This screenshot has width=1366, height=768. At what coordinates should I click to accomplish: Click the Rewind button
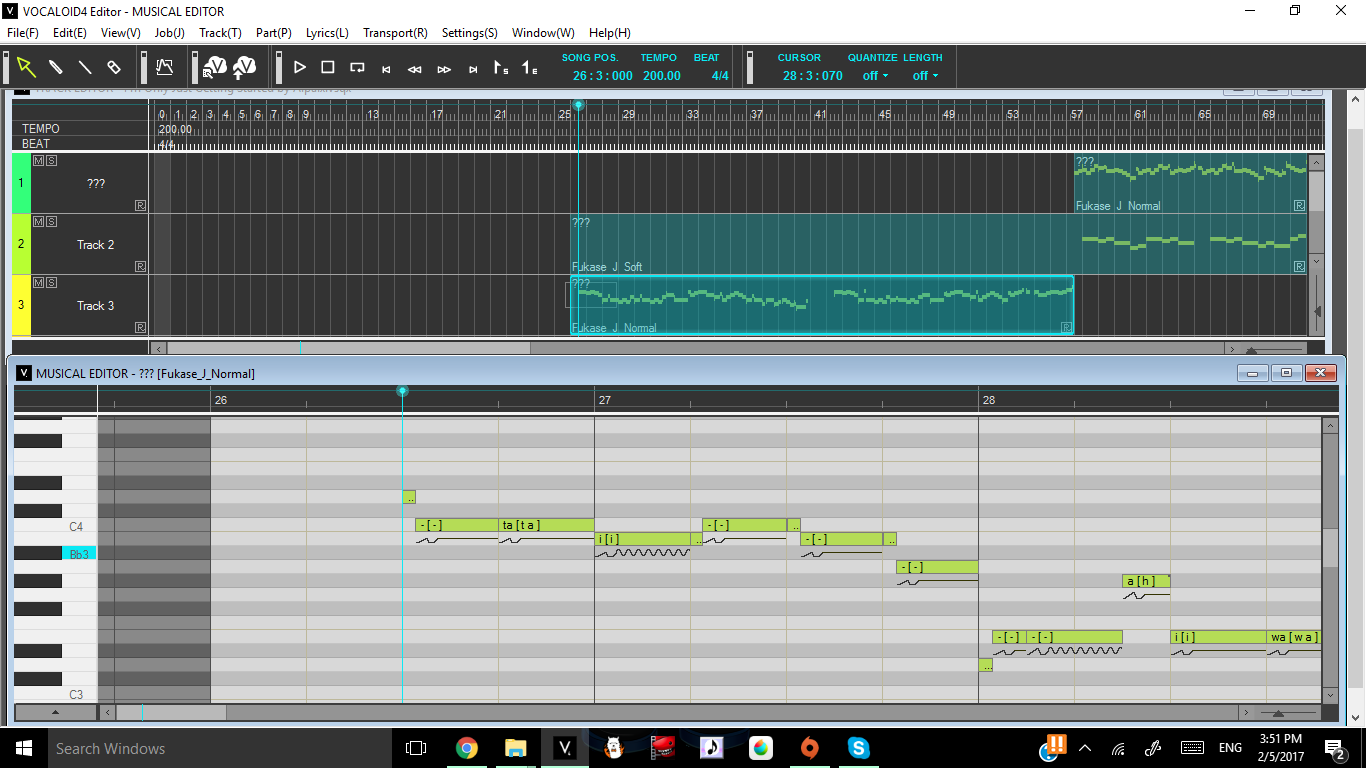point(414,69)
